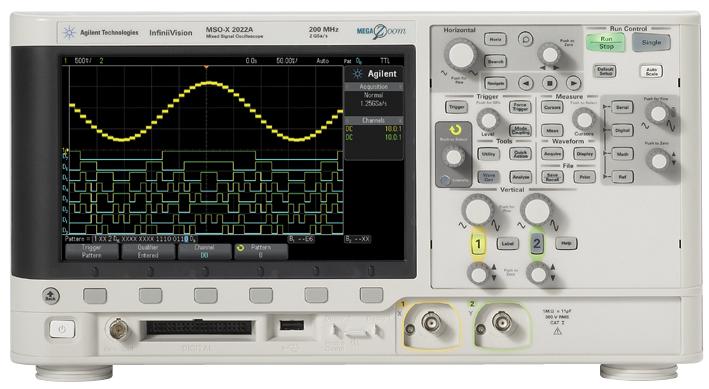Open the Channel D0 softkey selector
Viewport: 709px width, 389px height.
tap(204, 251)
